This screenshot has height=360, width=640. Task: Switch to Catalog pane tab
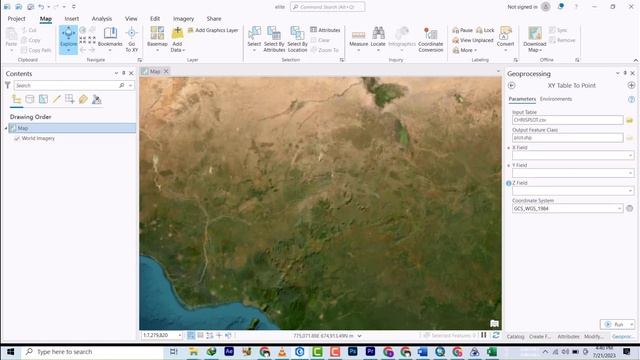click(515, 336)
